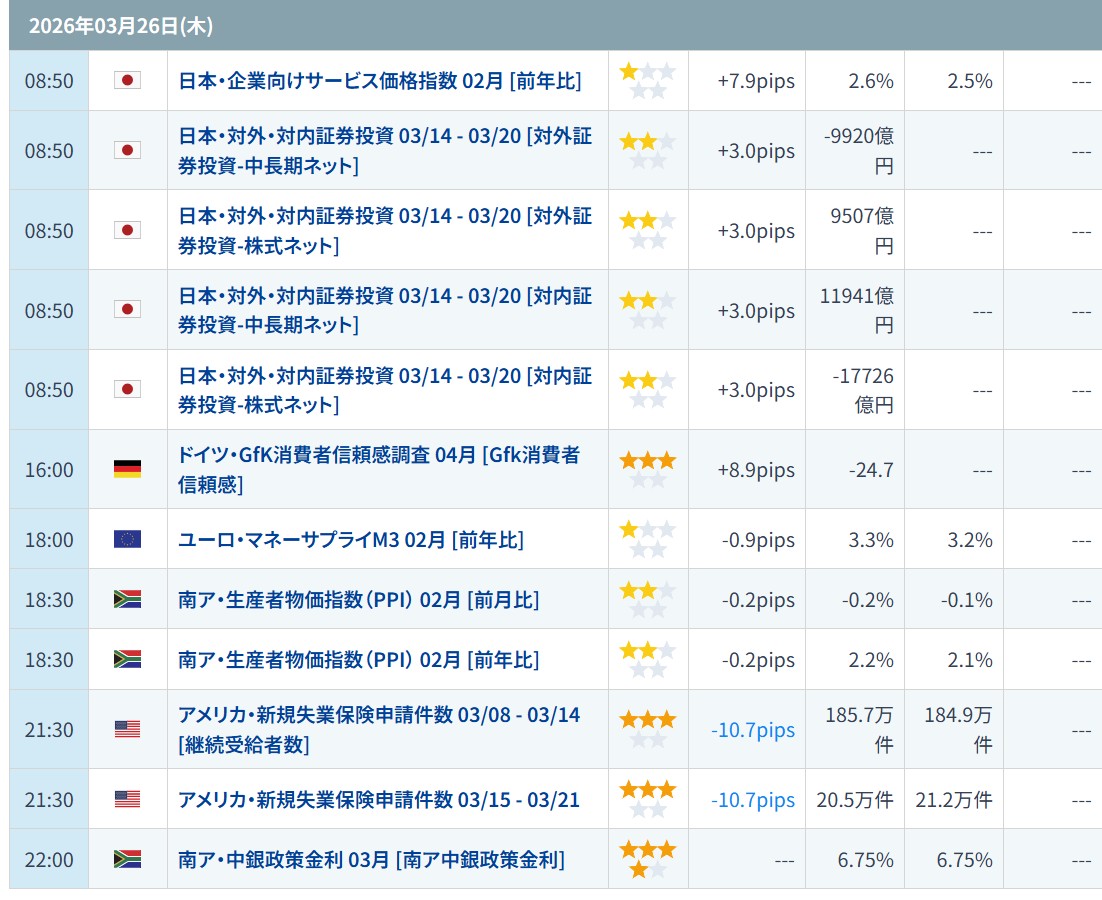Open 対内証券投資-中長期ネット link
The width and height of the screenshot is (1102, 900).
(385, 310)
